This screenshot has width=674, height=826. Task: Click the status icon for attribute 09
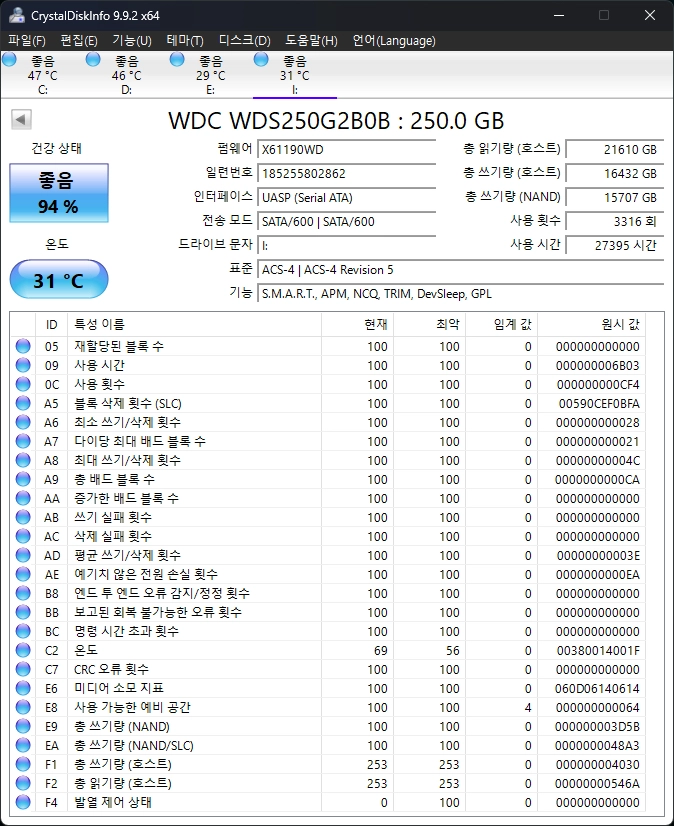[23, 365]
